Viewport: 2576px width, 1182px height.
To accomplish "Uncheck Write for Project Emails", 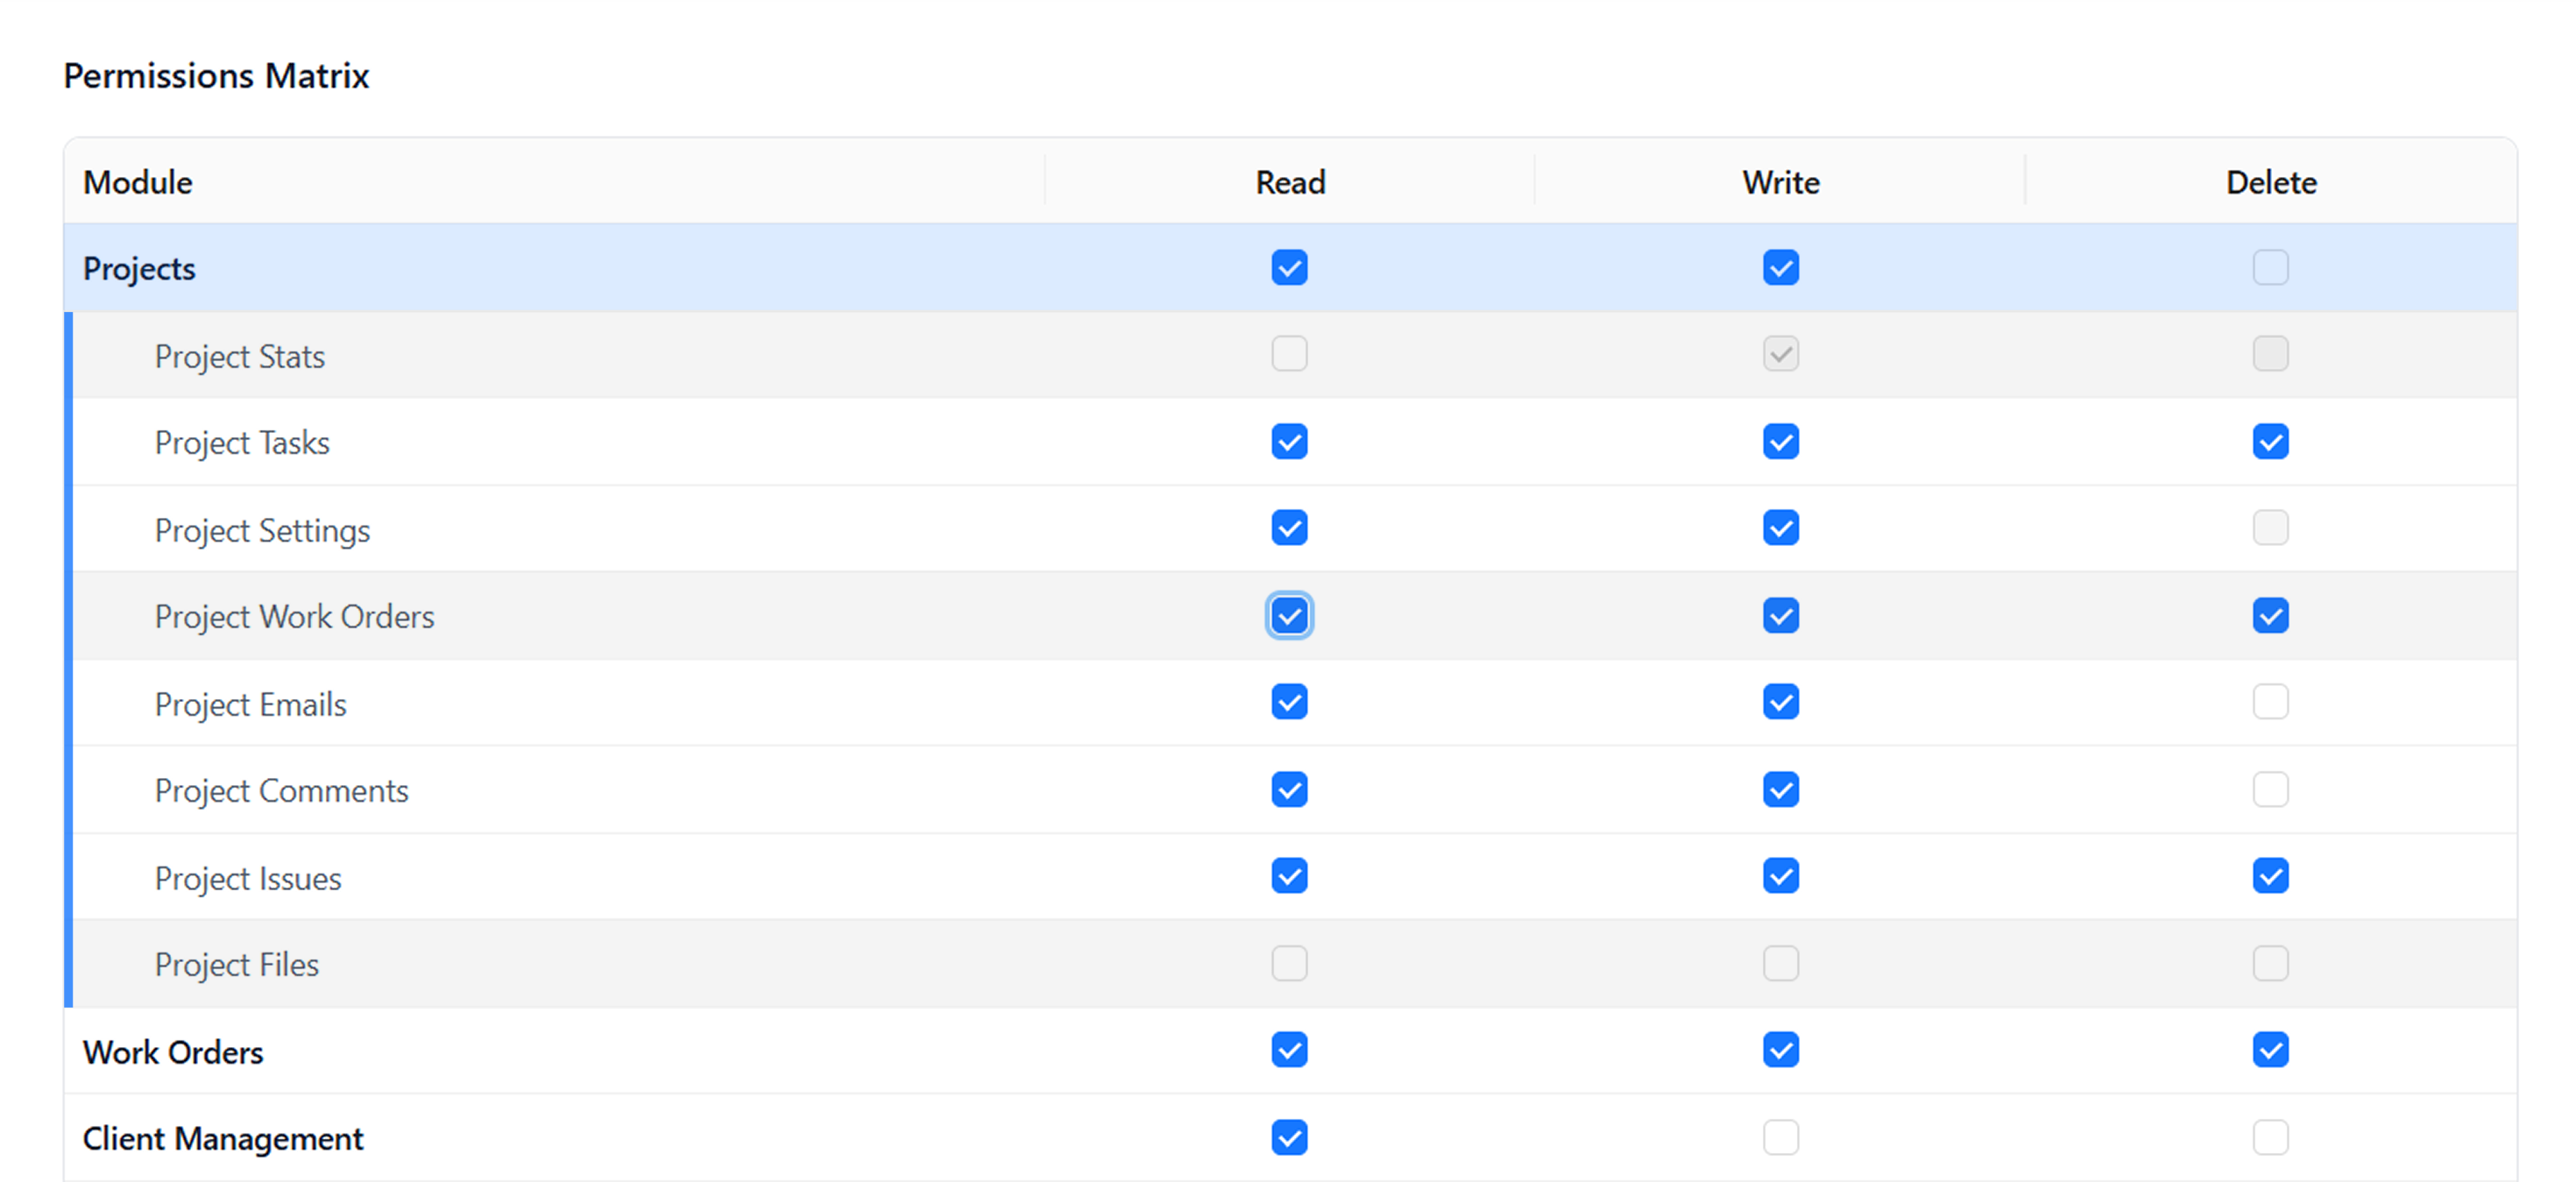I will (x=1780, y=702).
